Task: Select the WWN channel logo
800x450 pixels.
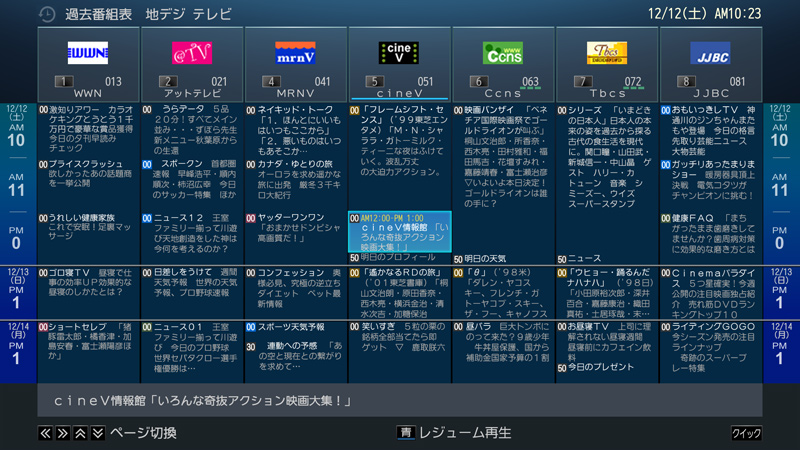Action: tap(88, 53)
